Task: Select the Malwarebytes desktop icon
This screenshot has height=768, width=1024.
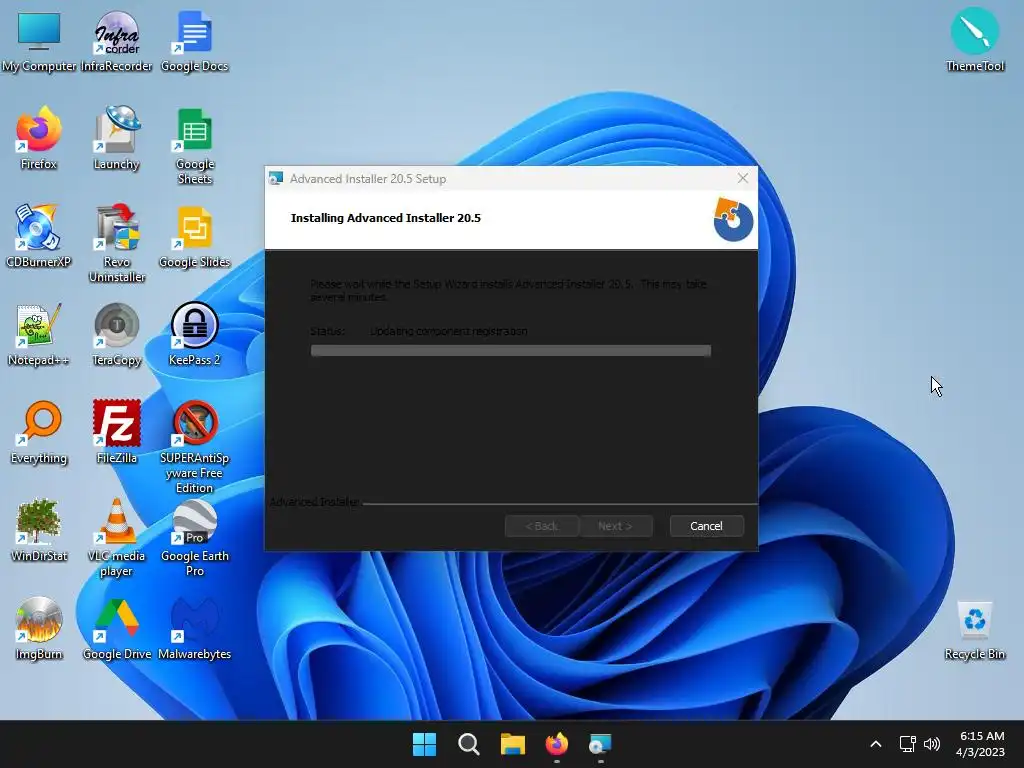Action: click(x=195, y=628)
